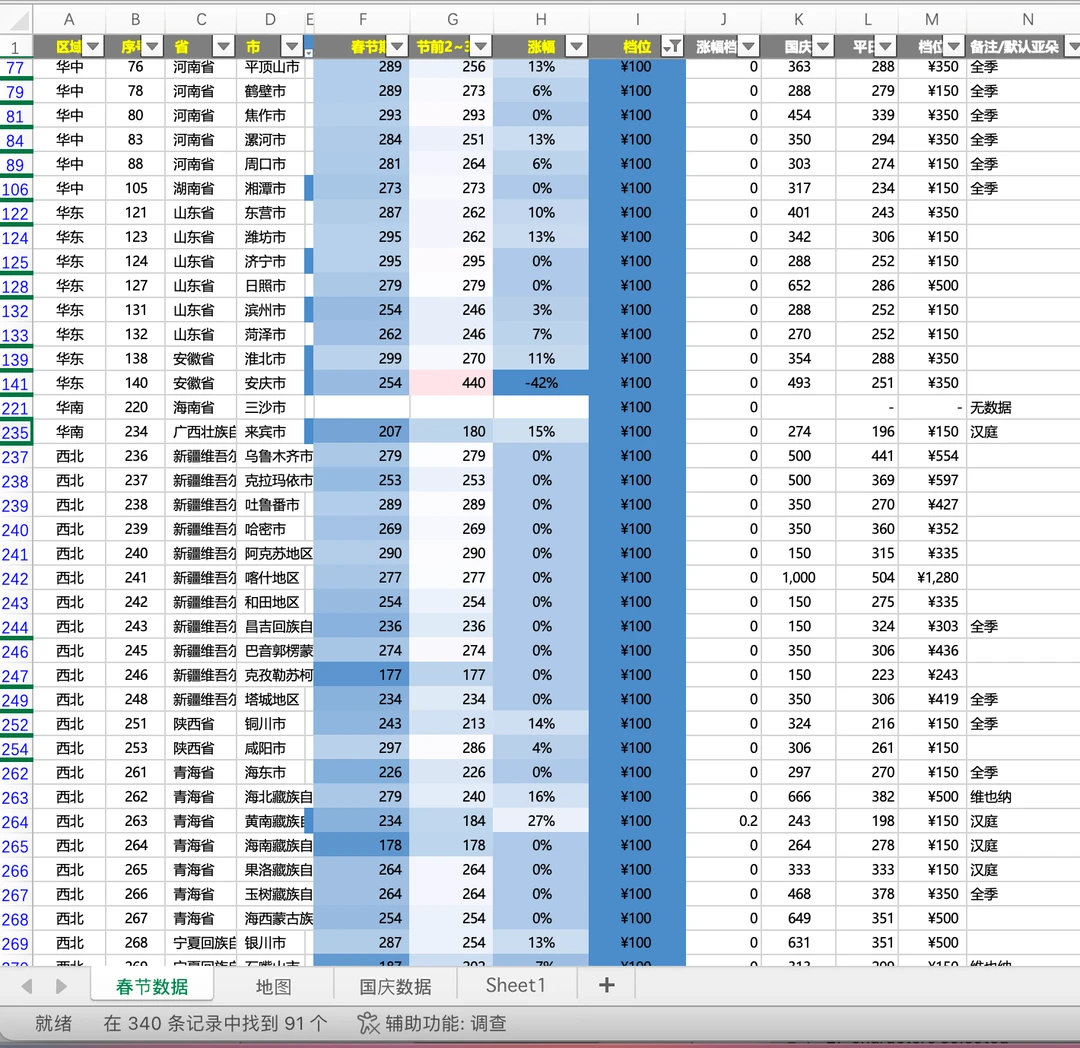Click the 1,000 value in 喀什地区 row
This screenshot has width=1080, height=1048.
tap(798, 578)
